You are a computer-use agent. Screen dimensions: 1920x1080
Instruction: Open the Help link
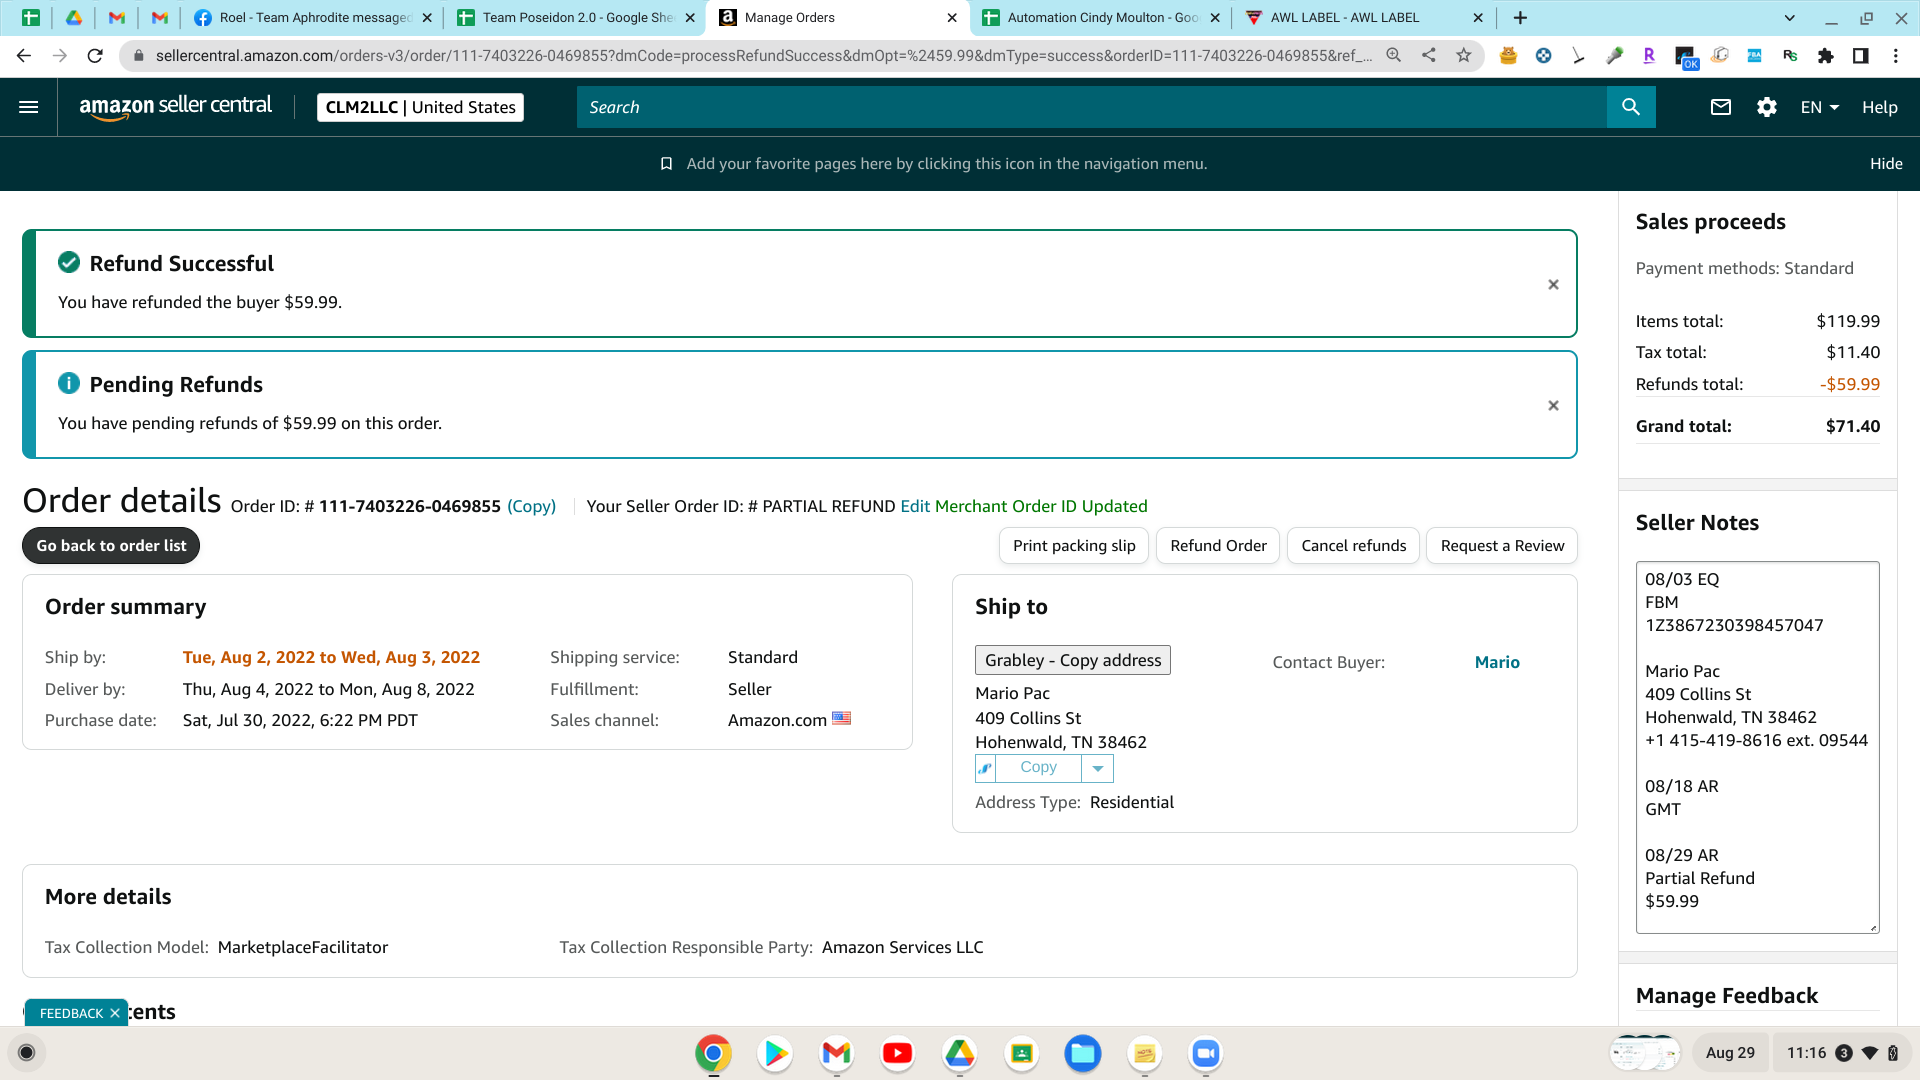[1879, 107]
